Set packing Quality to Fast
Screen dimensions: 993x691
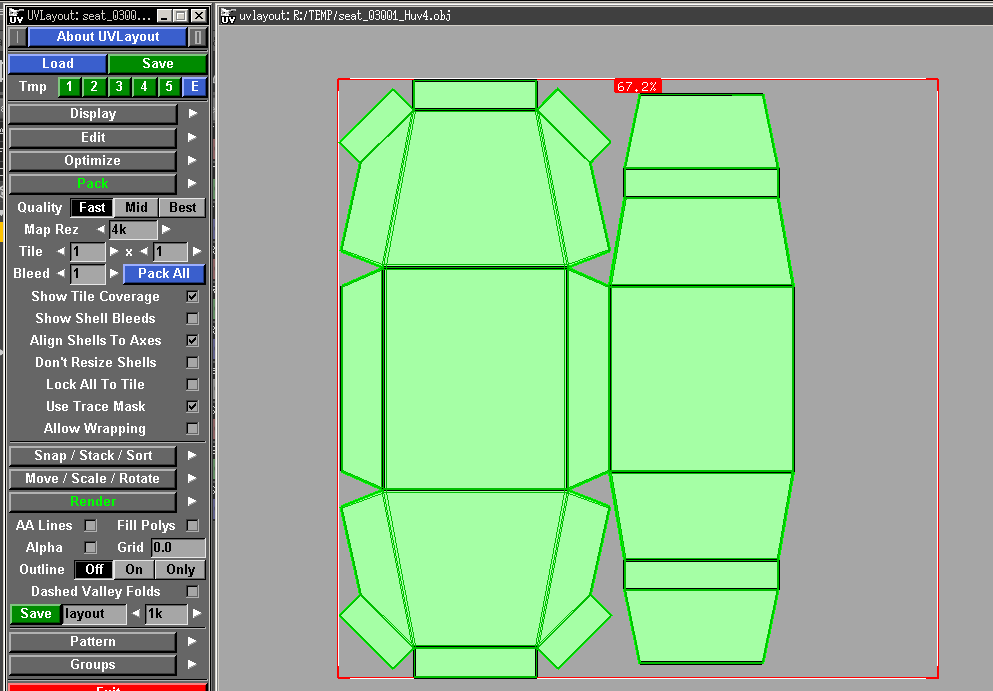pos(92,207)
